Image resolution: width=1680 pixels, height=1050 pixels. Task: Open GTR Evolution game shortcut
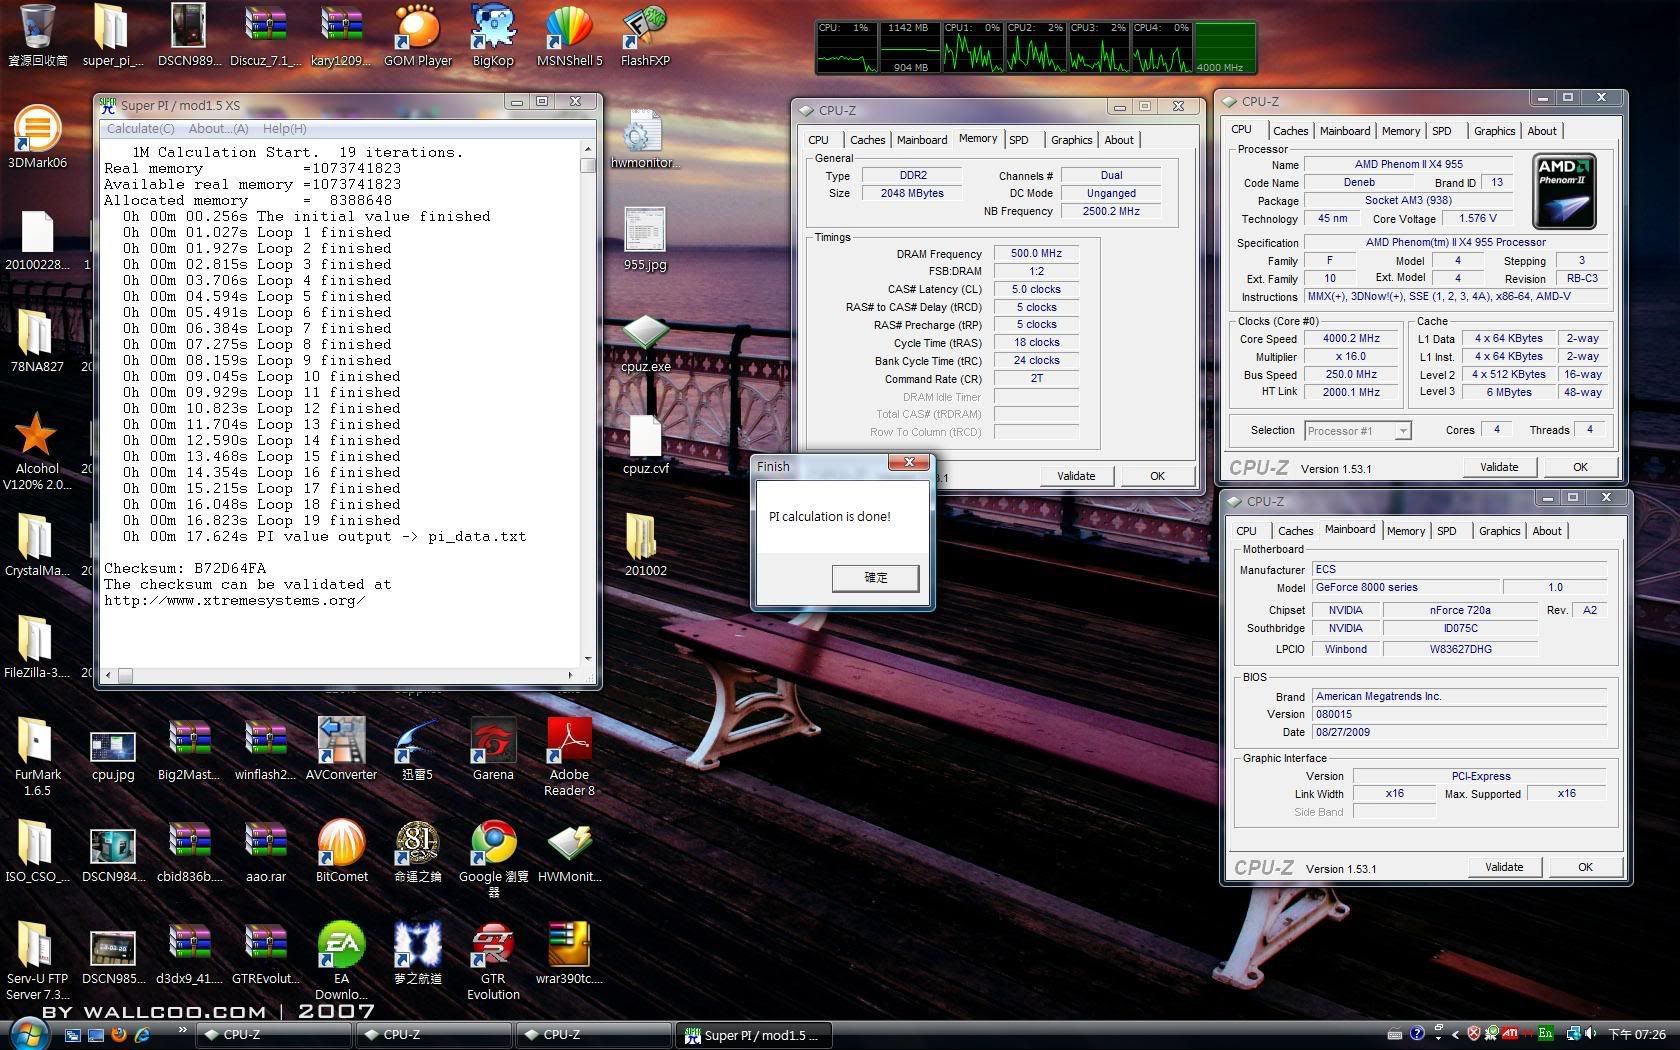(493, 961)
